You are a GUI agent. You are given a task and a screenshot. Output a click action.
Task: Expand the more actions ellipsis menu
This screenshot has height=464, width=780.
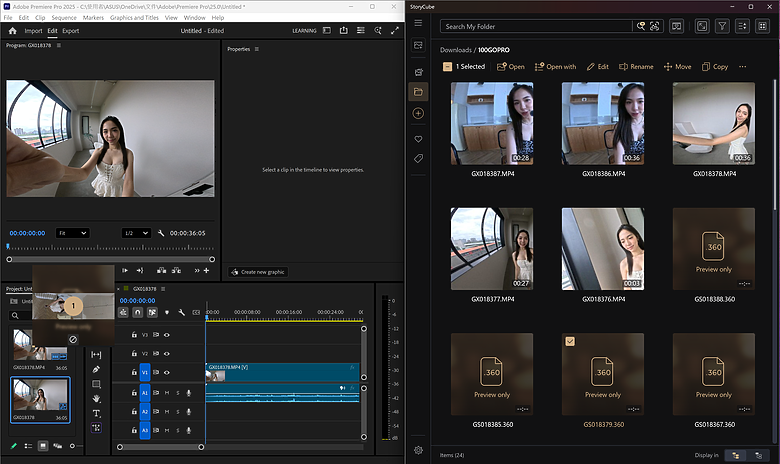[x=742, y=67]
